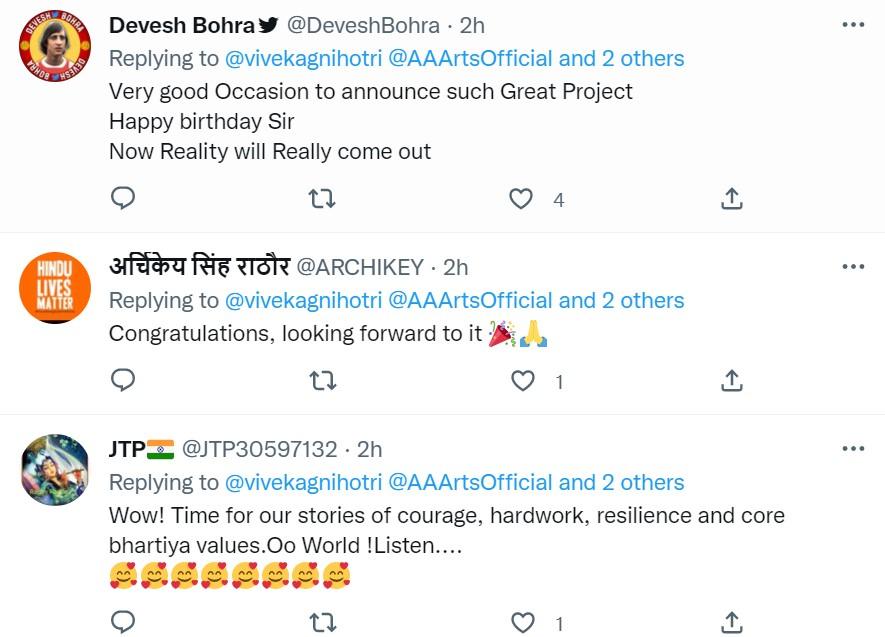Image resolution: width=885 pixels, height=637 pixels.
Task: Like JTP's reply
Action: [521, 622]
